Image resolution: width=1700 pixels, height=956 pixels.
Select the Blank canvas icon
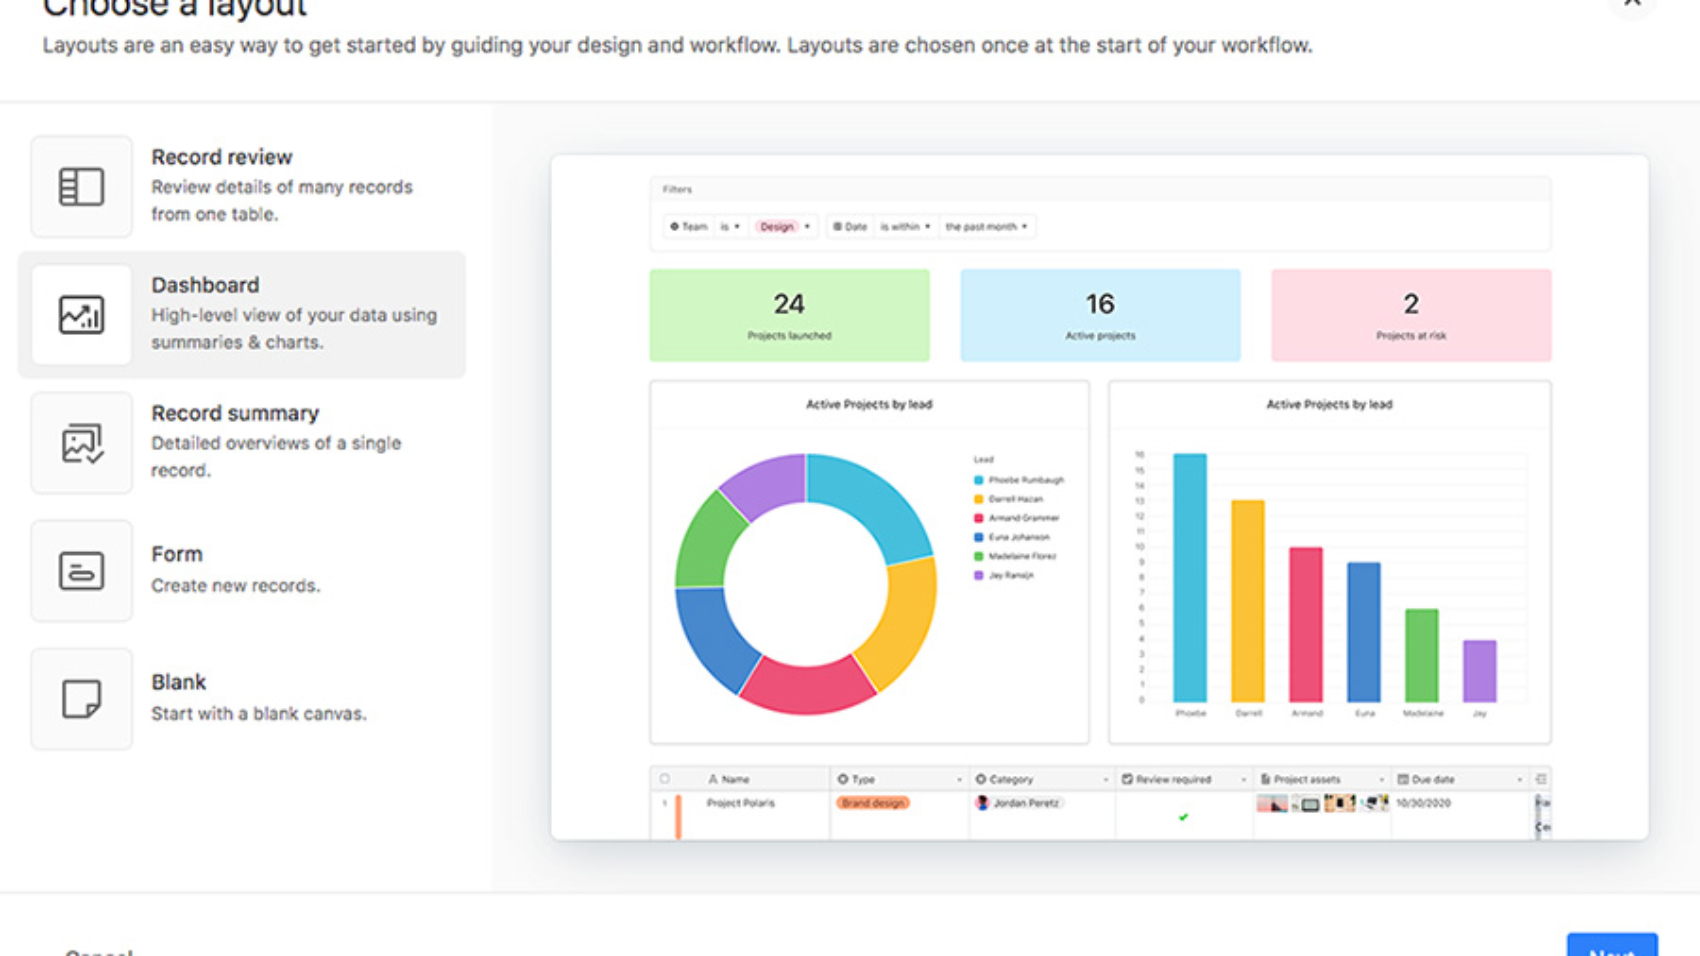[x=82, y=699]
